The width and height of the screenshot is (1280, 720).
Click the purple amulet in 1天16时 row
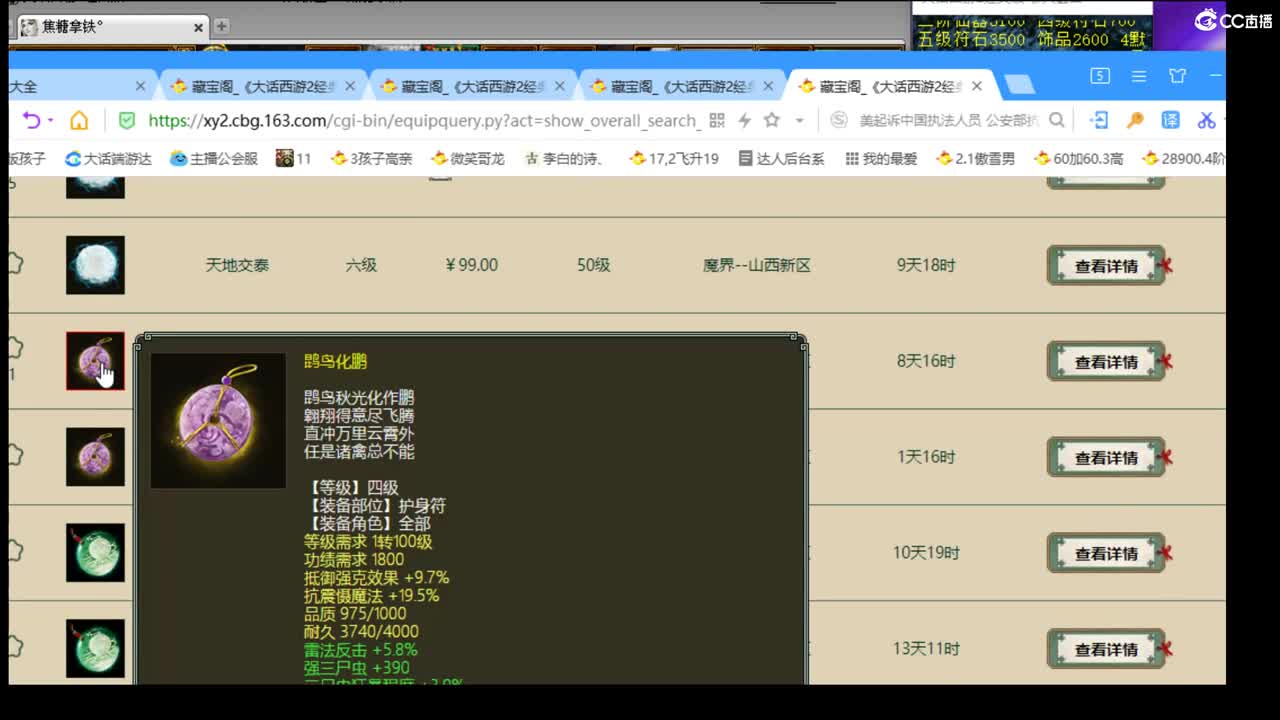(95, 457)
